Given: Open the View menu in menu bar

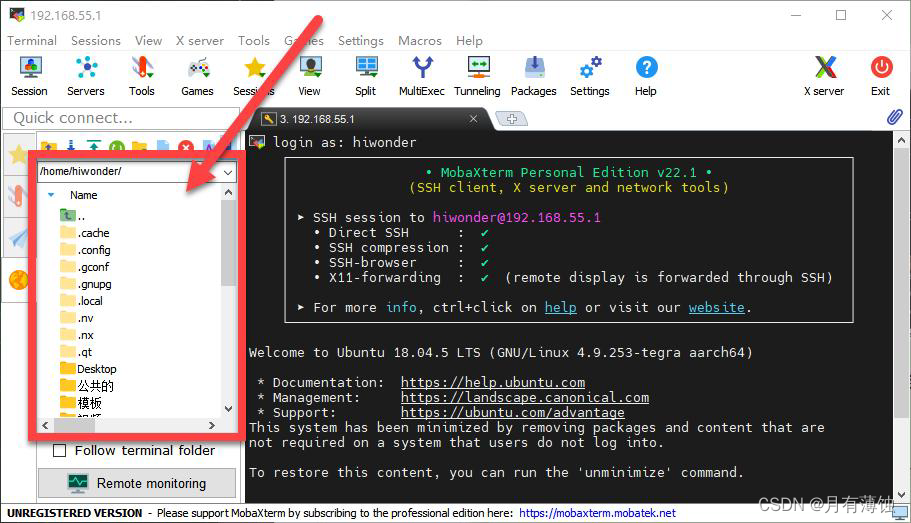Looking at the screenshot, I should tap(149, 41).
